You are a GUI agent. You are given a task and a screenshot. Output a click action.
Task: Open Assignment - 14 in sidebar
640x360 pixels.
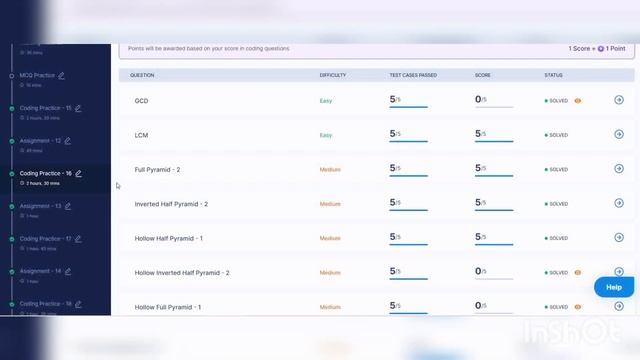(x=40, y=271)
